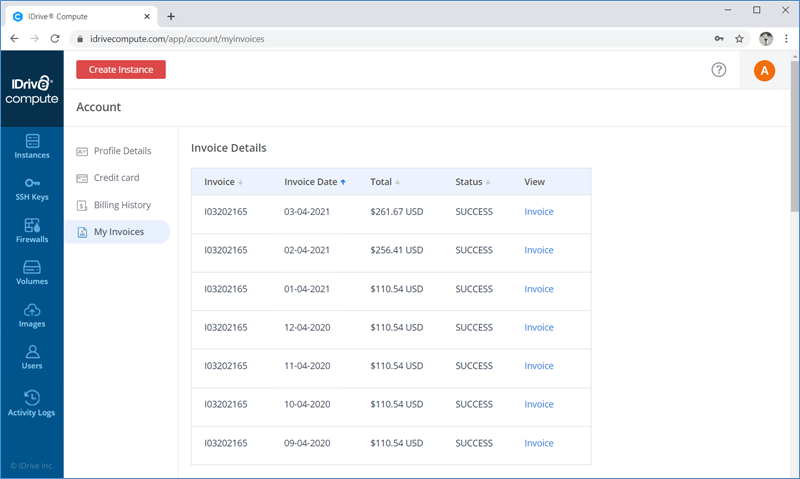Click the IDrive Compute logo

[x=32, y=90]
